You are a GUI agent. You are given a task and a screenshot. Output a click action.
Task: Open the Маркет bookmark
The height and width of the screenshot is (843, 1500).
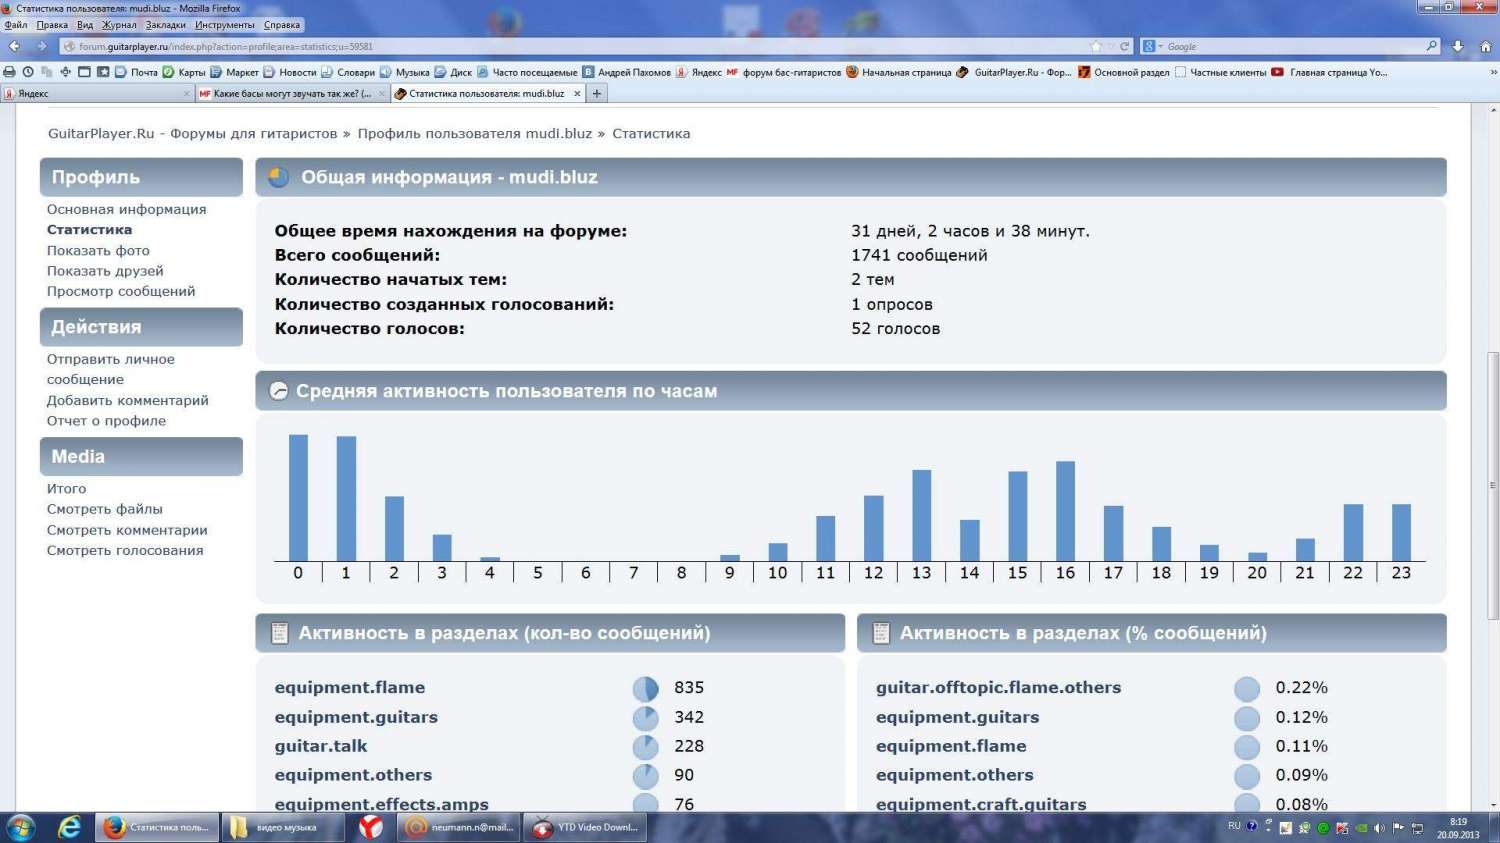pos(234,72)
